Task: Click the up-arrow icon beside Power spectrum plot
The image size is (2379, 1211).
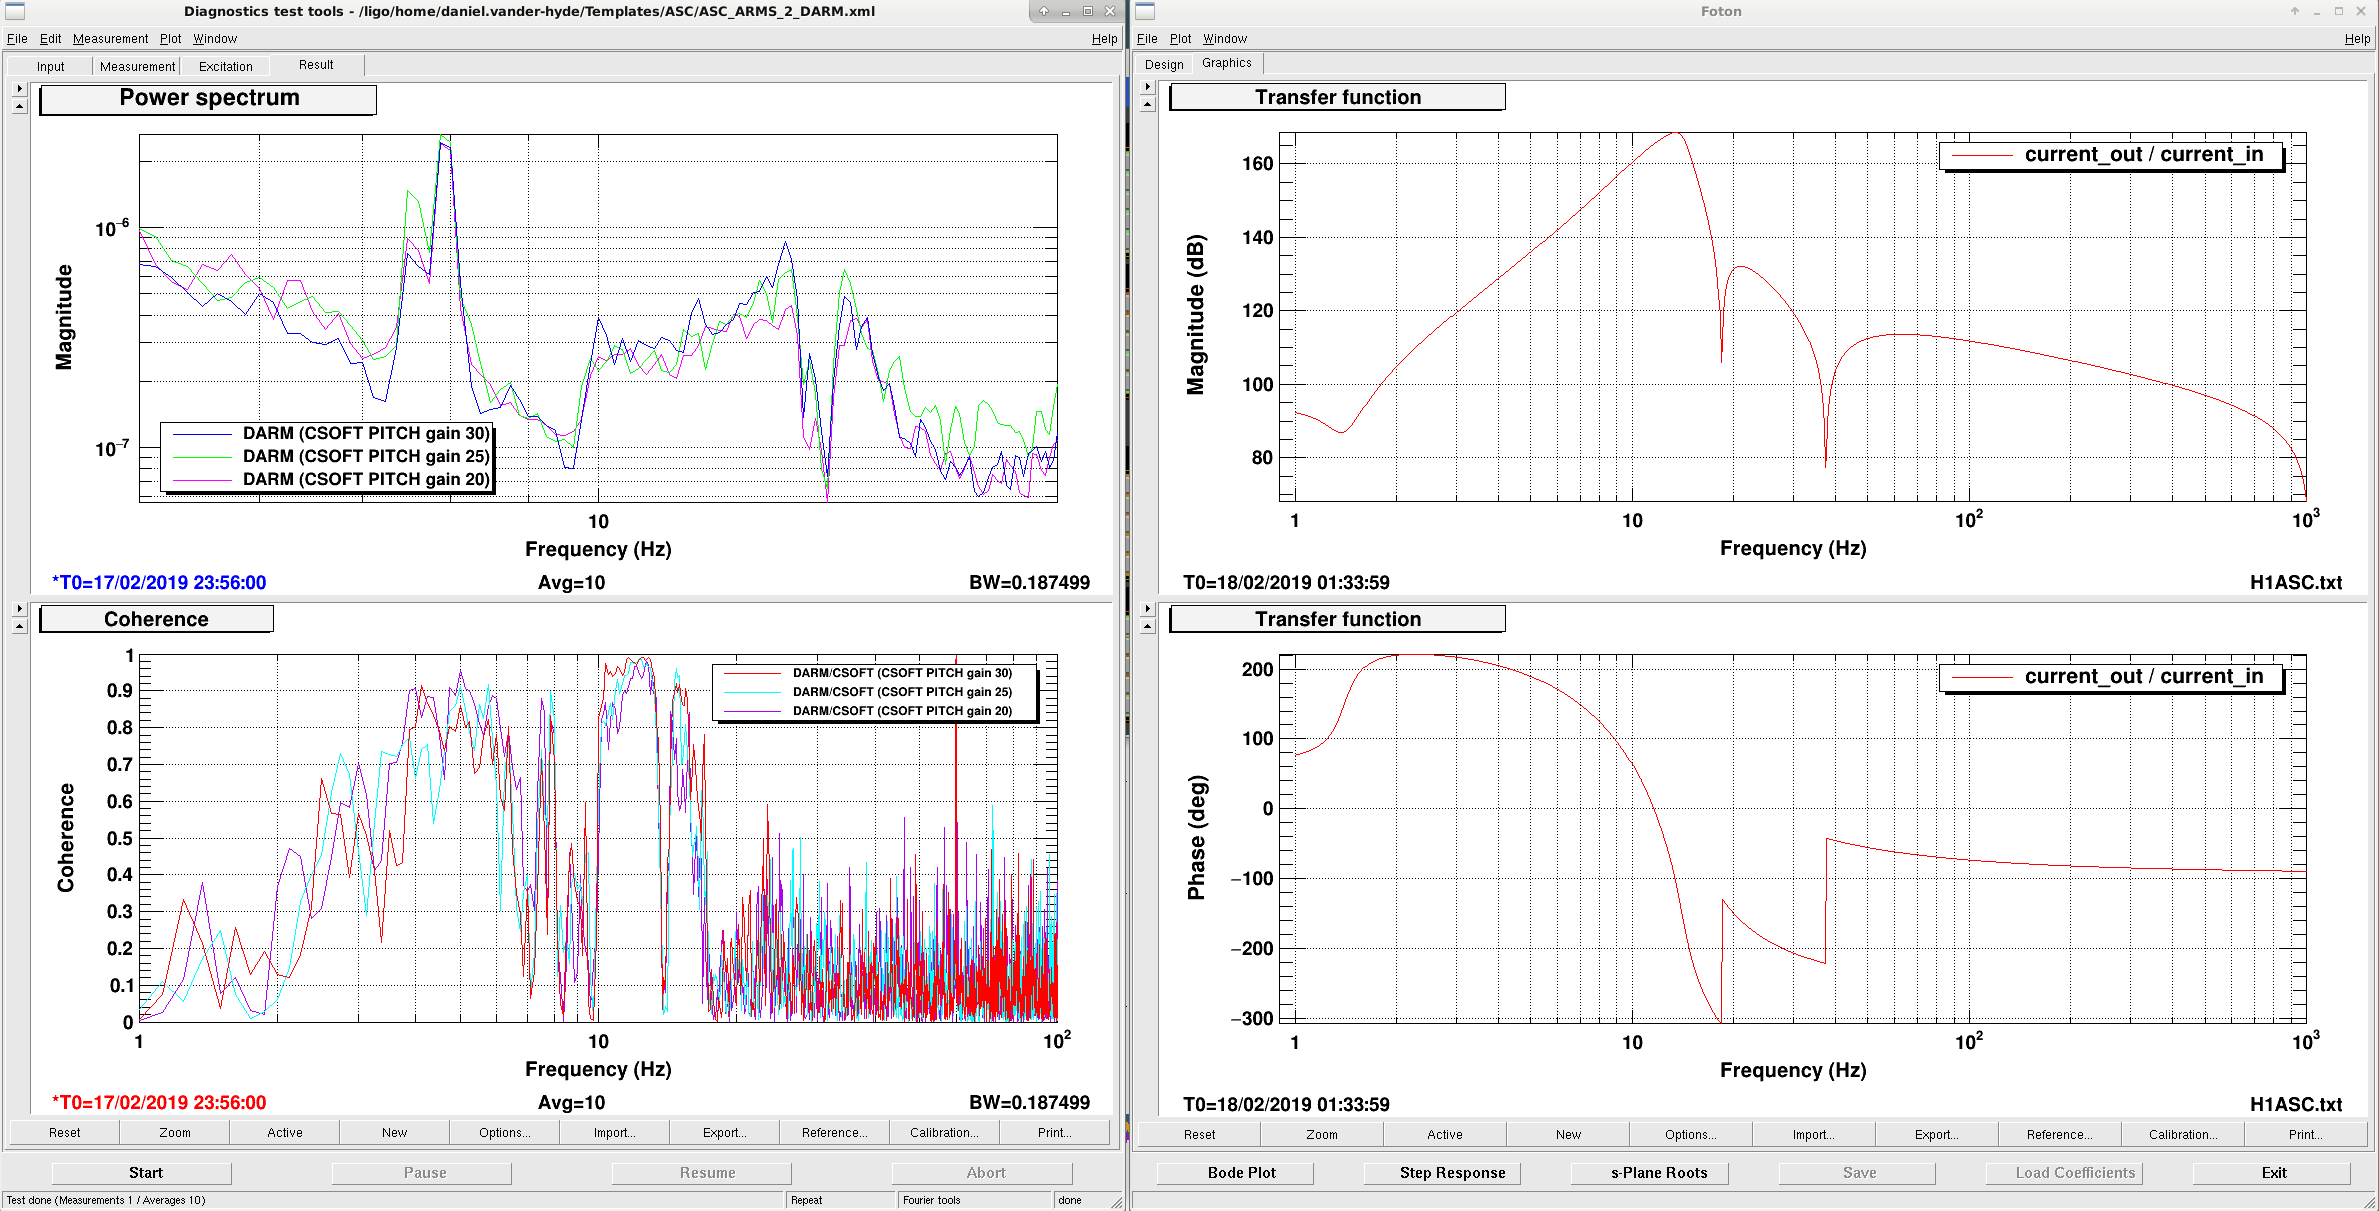Action: (19, 106)
